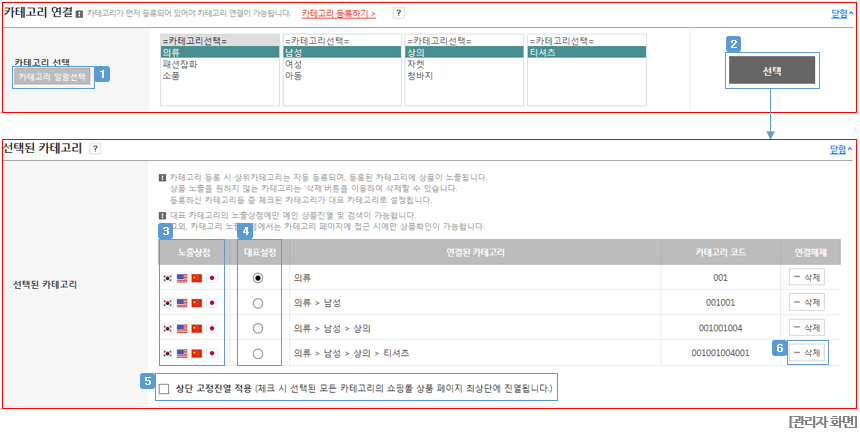Click the linked category text 의류 > 남성
This screenshot has height=432, width=860.
tap(318, 303)
